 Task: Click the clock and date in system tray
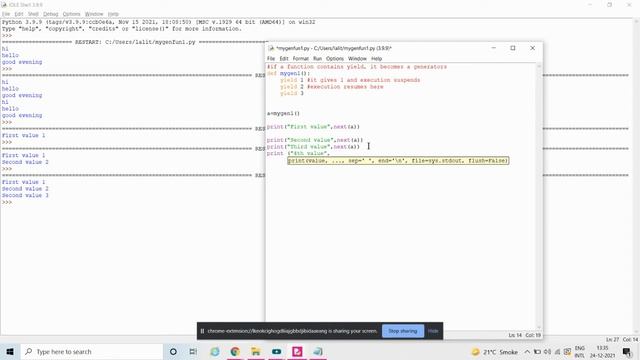coord(602,352)
